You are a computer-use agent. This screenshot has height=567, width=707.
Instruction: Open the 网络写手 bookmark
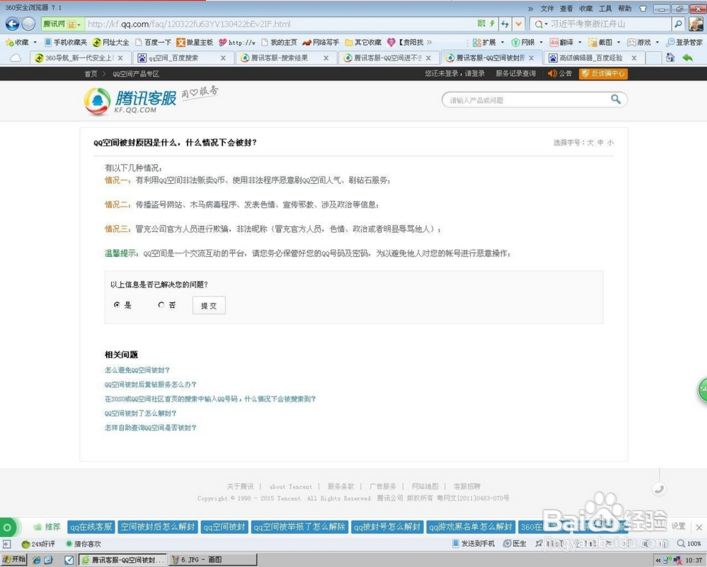click(x=321, y=42)
